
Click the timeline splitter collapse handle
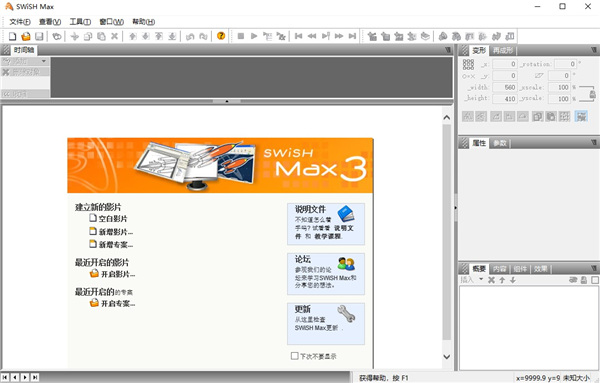click(227, 101)
